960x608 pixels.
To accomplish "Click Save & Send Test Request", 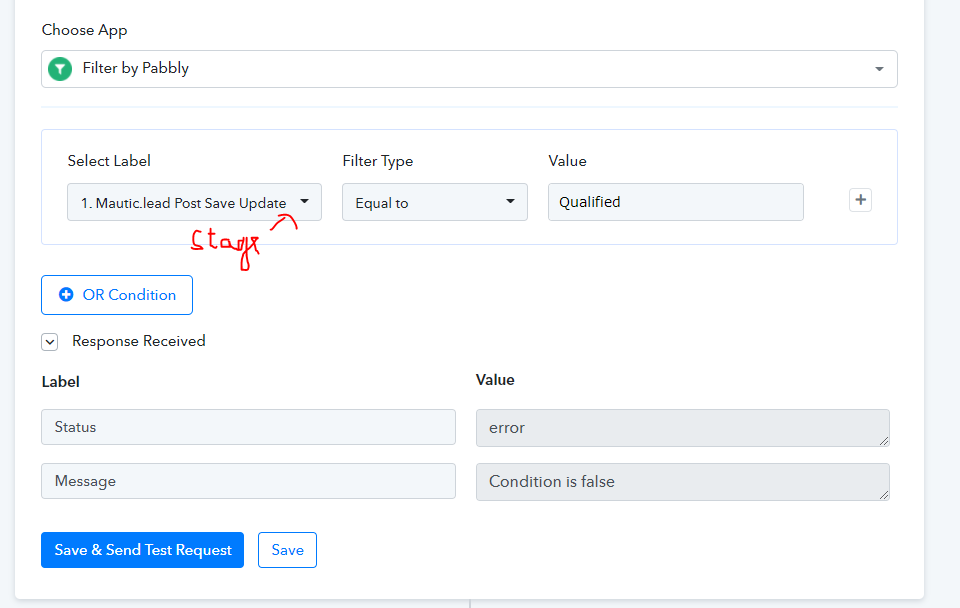I will point(142,550).
